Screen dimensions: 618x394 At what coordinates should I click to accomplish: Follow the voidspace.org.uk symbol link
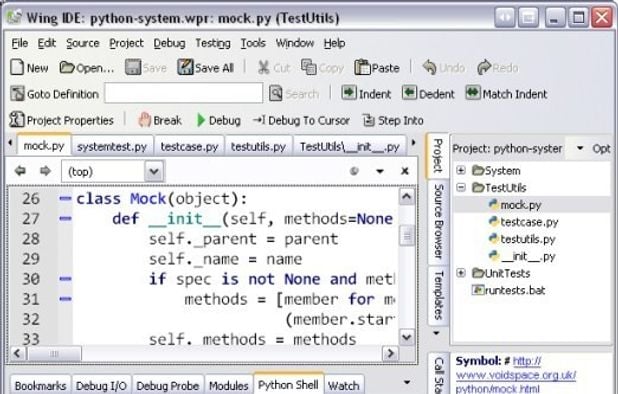click(x=516, y=375)
